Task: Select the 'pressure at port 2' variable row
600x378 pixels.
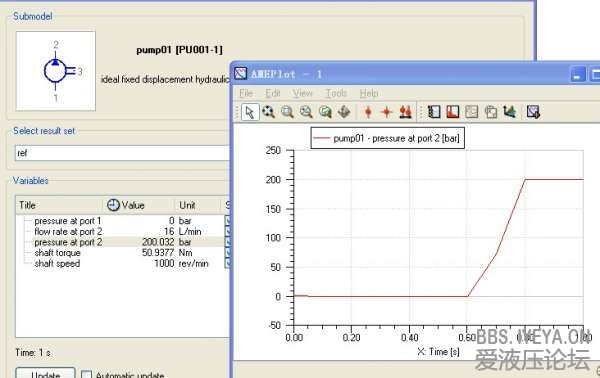Action: click(121, 242)
